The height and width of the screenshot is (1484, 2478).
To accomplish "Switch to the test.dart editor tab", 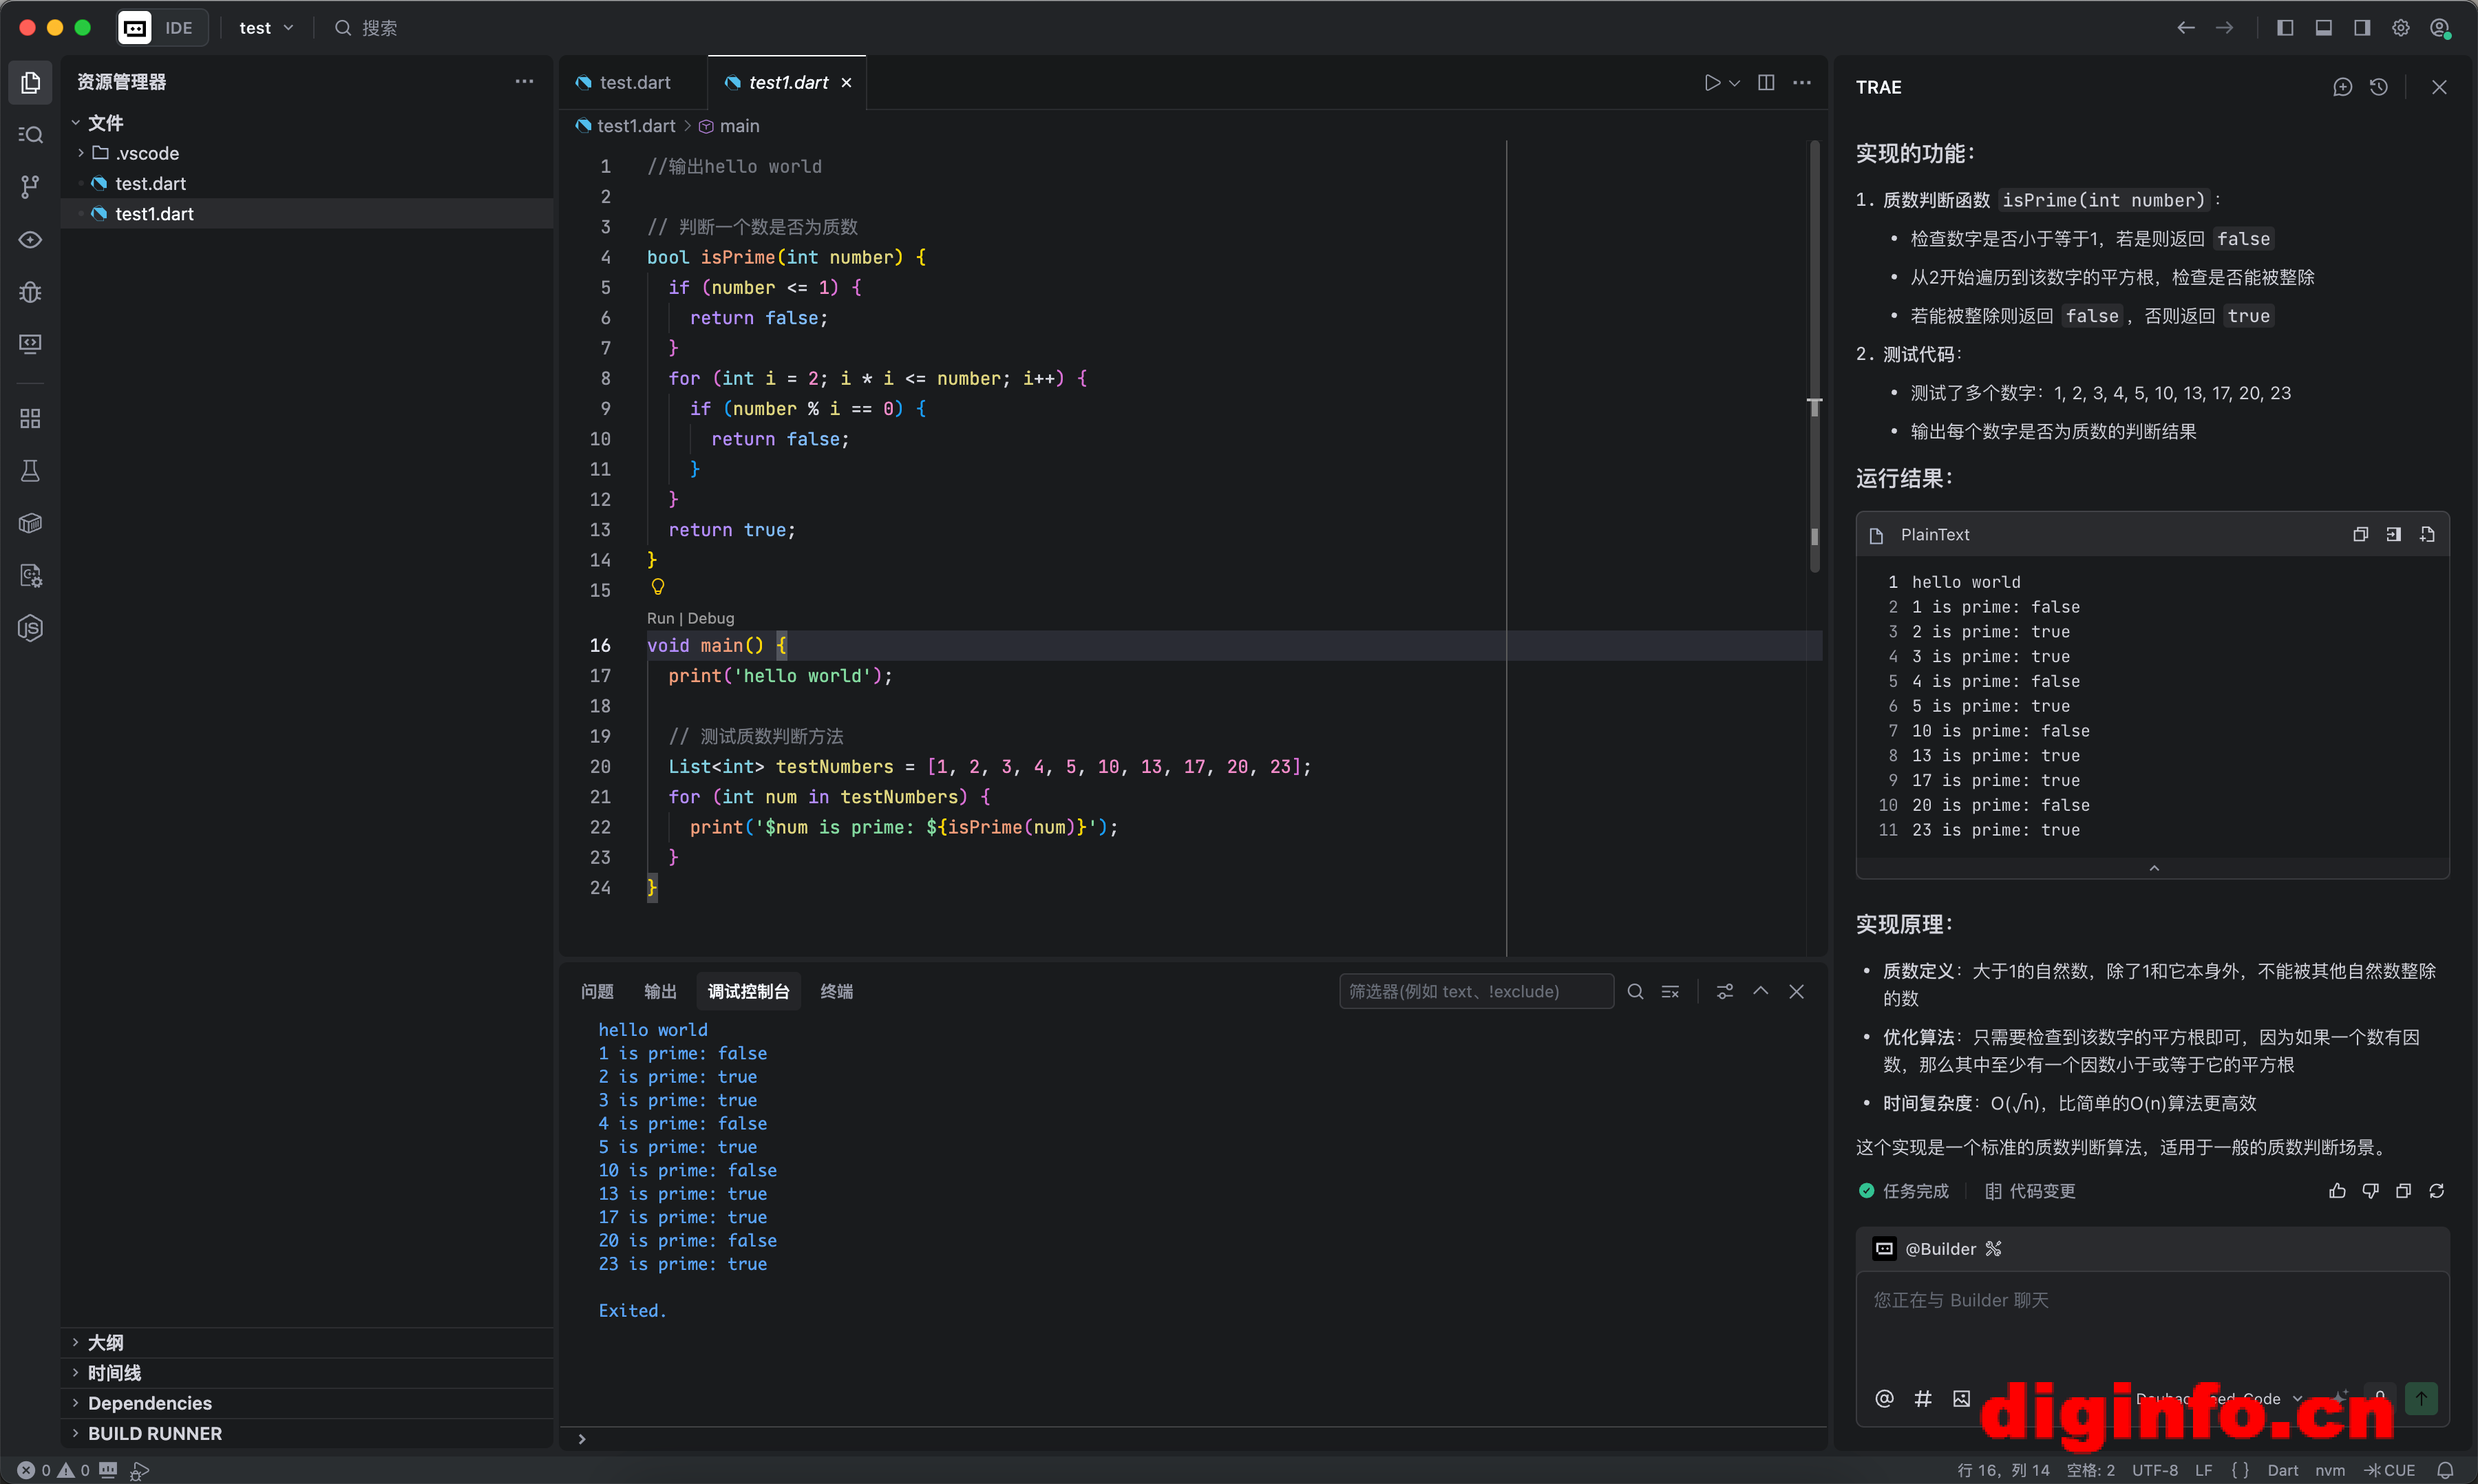I will (634, 83).
